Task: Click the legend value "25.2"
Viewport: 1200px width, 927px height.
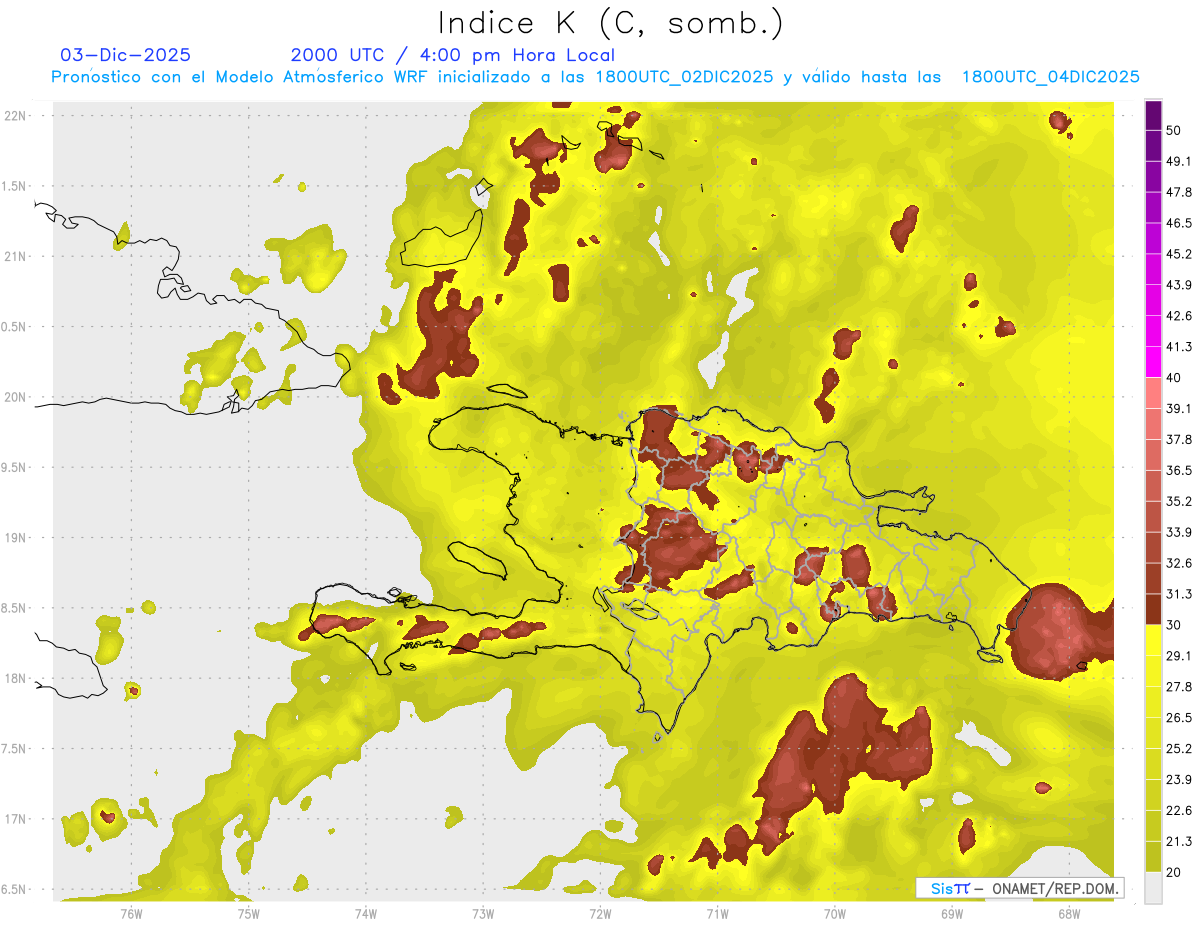Action: coord(1179,749)
